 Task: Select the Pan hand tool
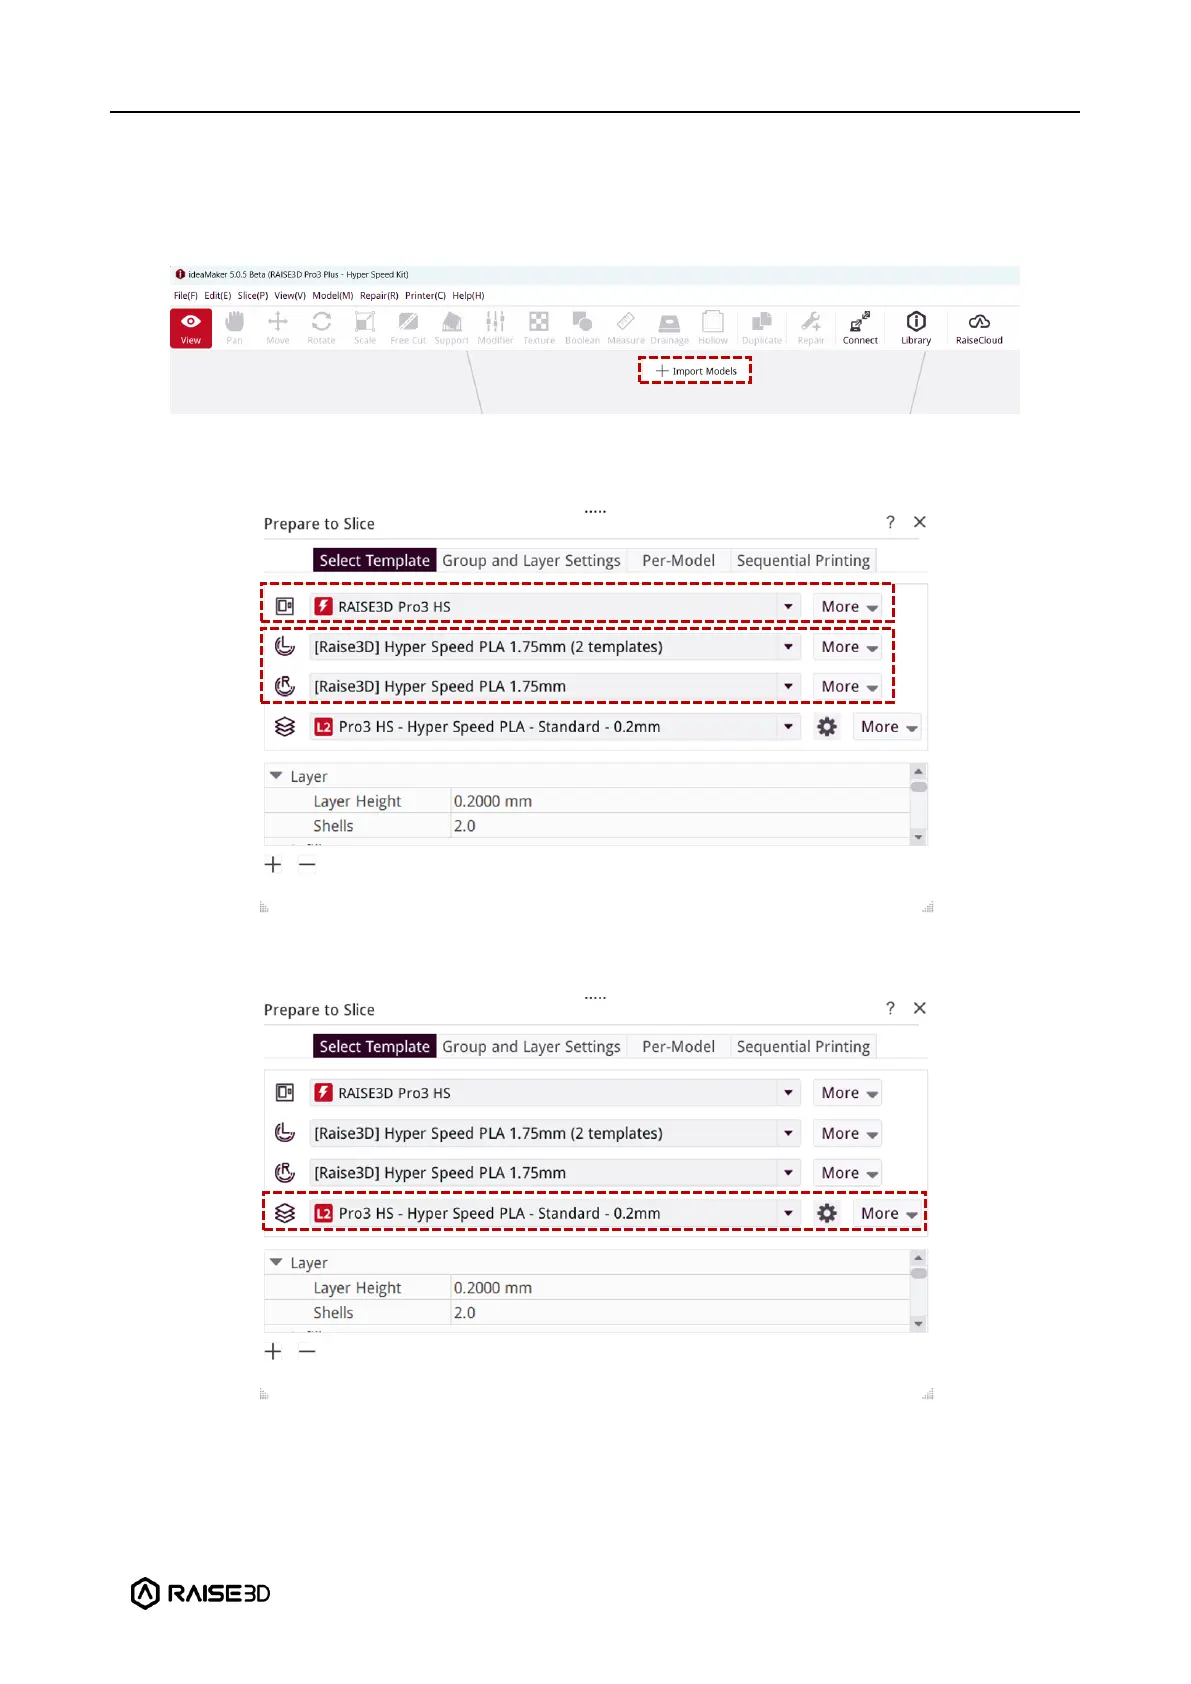pos(234,328)
